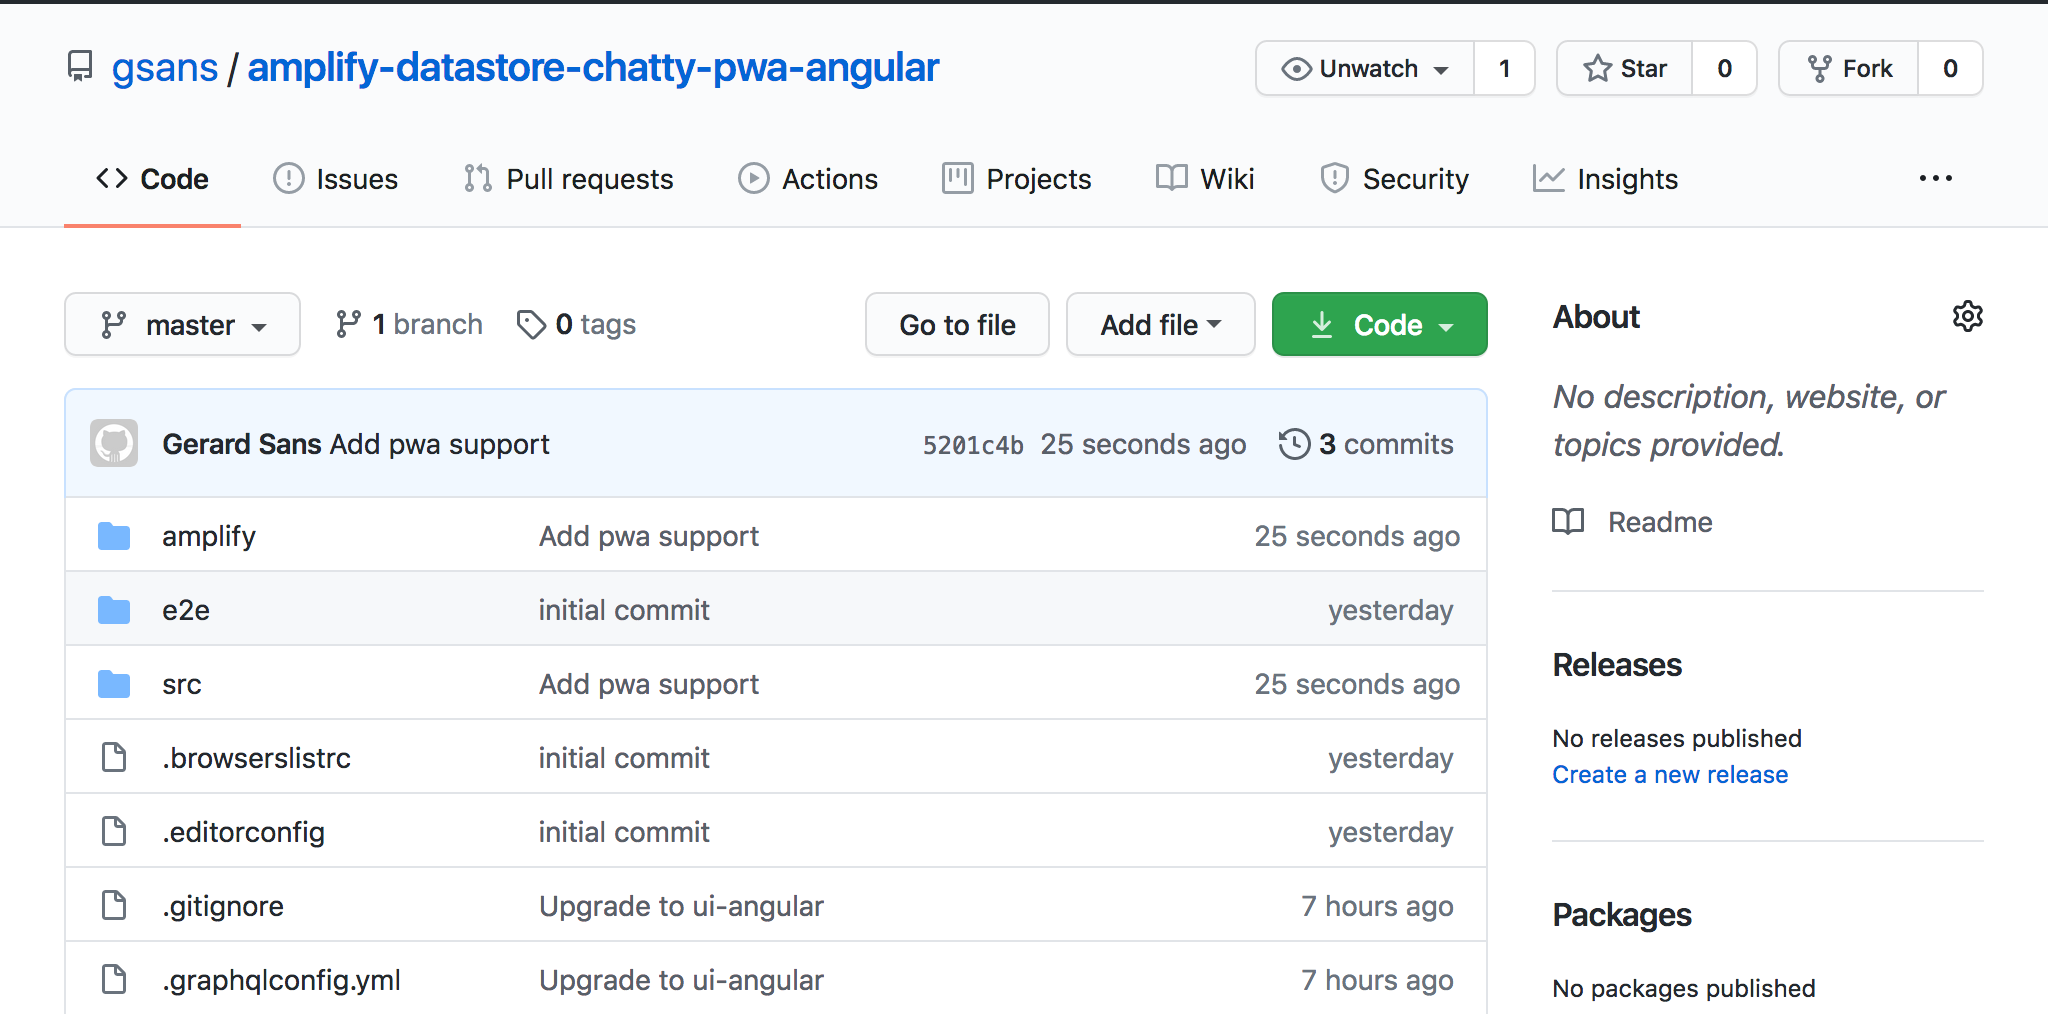Star this repository
This screenshot has height=1014, width=2048.
(x=1625, y=68)
